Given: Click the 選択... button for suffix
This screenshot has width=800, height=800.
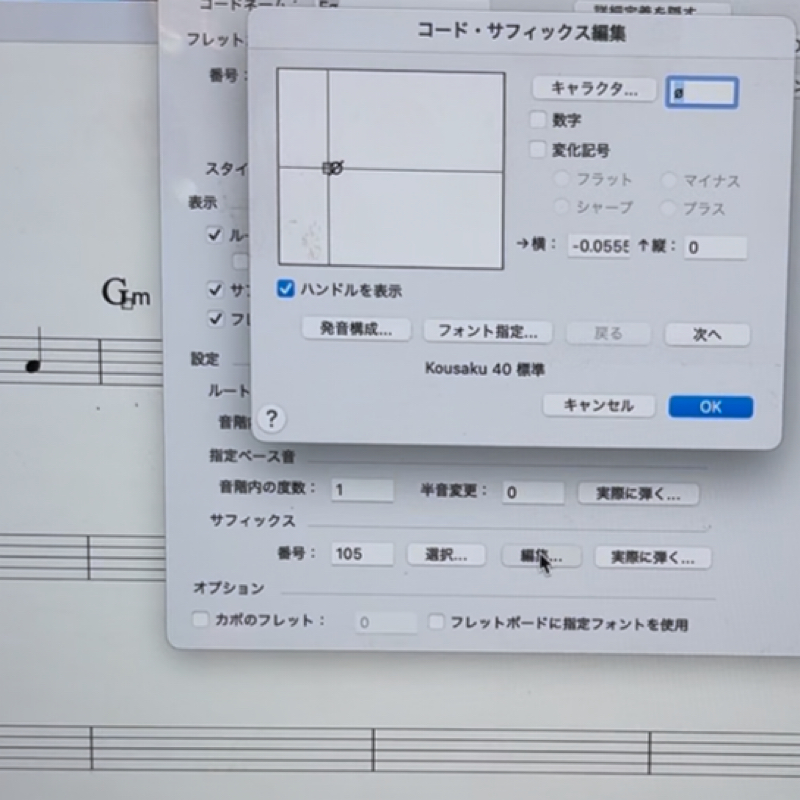Looking at the screenshot, I should [445, 555].
